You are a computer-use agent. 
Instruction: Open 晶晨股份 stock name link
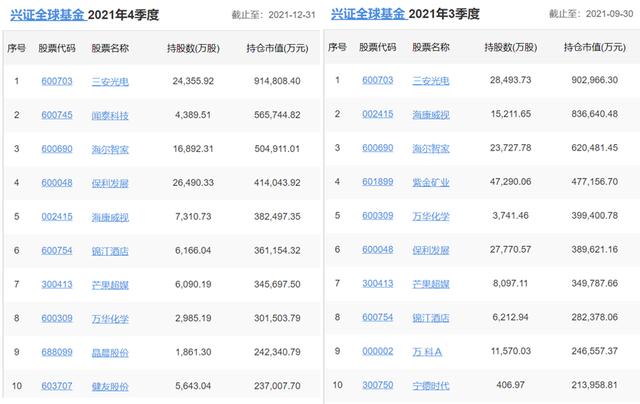[x=110, y=353]
